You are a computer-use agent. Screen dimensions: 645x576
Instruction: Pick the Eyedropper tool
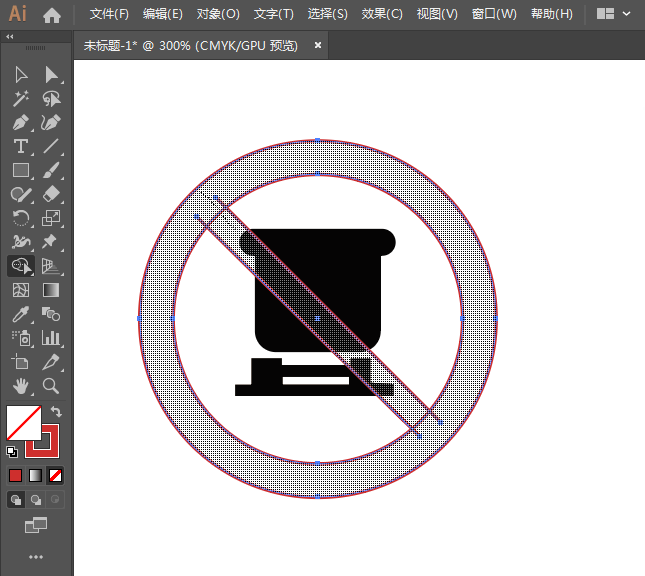[20, 314]
